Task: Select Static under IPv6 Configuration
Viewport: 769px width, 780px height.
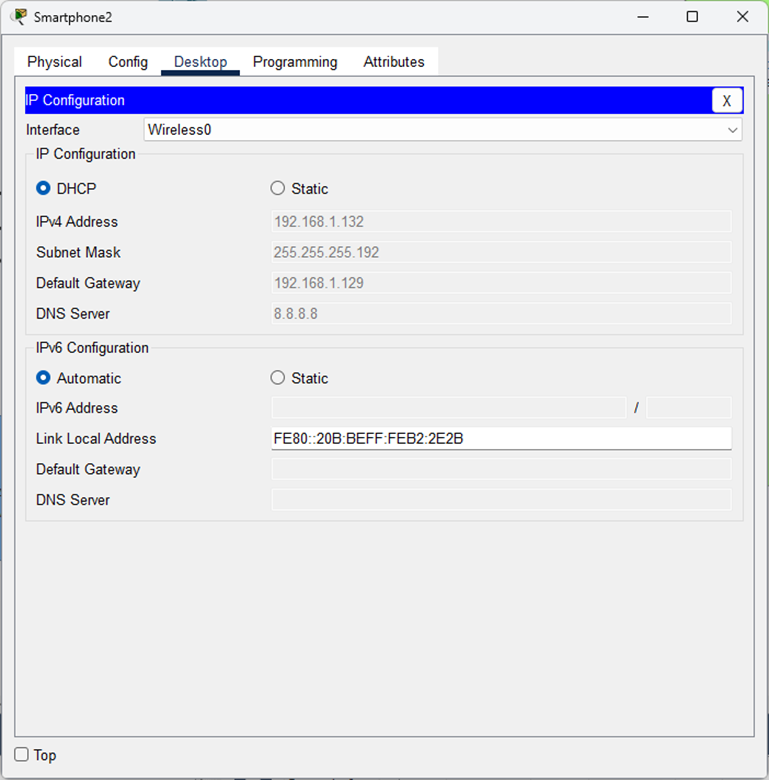Action: click(278, 378)
